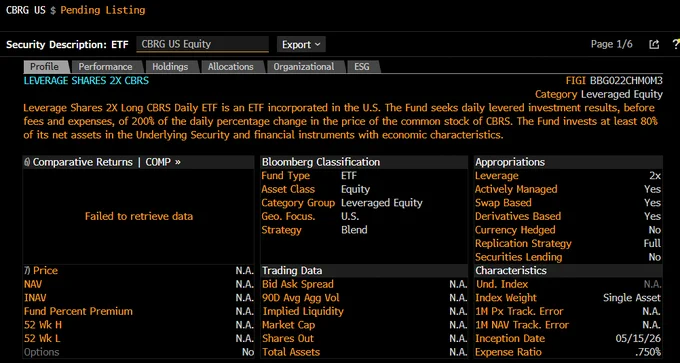Switch to the Performance tab

tap(105, 67)
